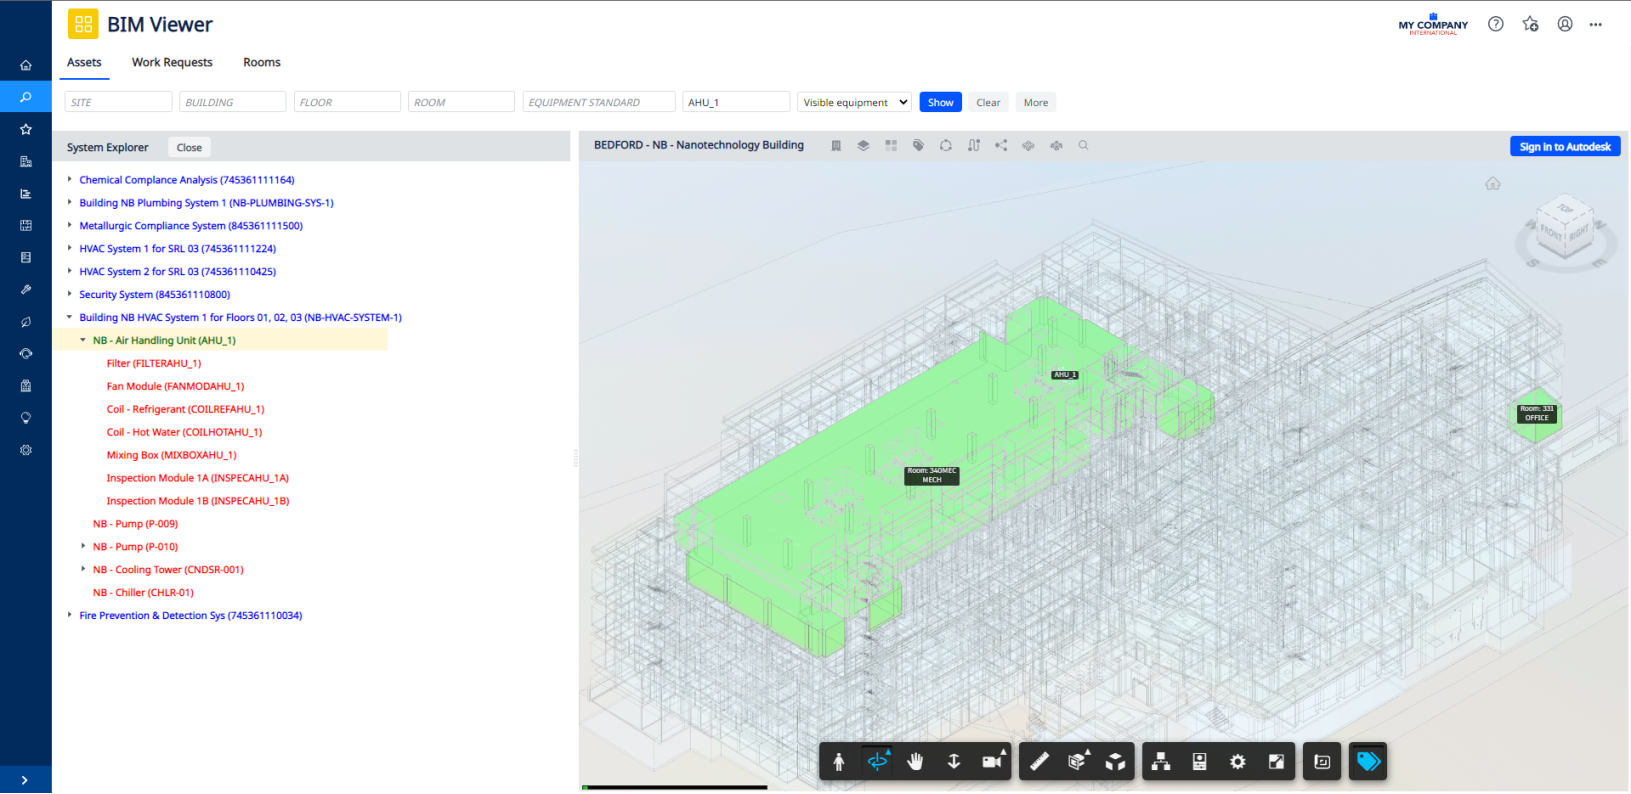
Task: Click the layers icon in viewer header
Action: (863, 146)
